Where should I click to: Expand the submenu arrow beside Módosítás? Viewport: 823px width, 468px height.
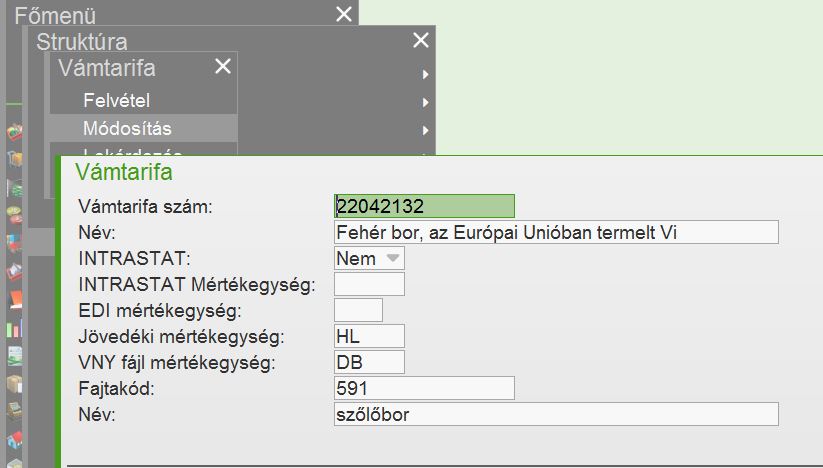point(425,129)
